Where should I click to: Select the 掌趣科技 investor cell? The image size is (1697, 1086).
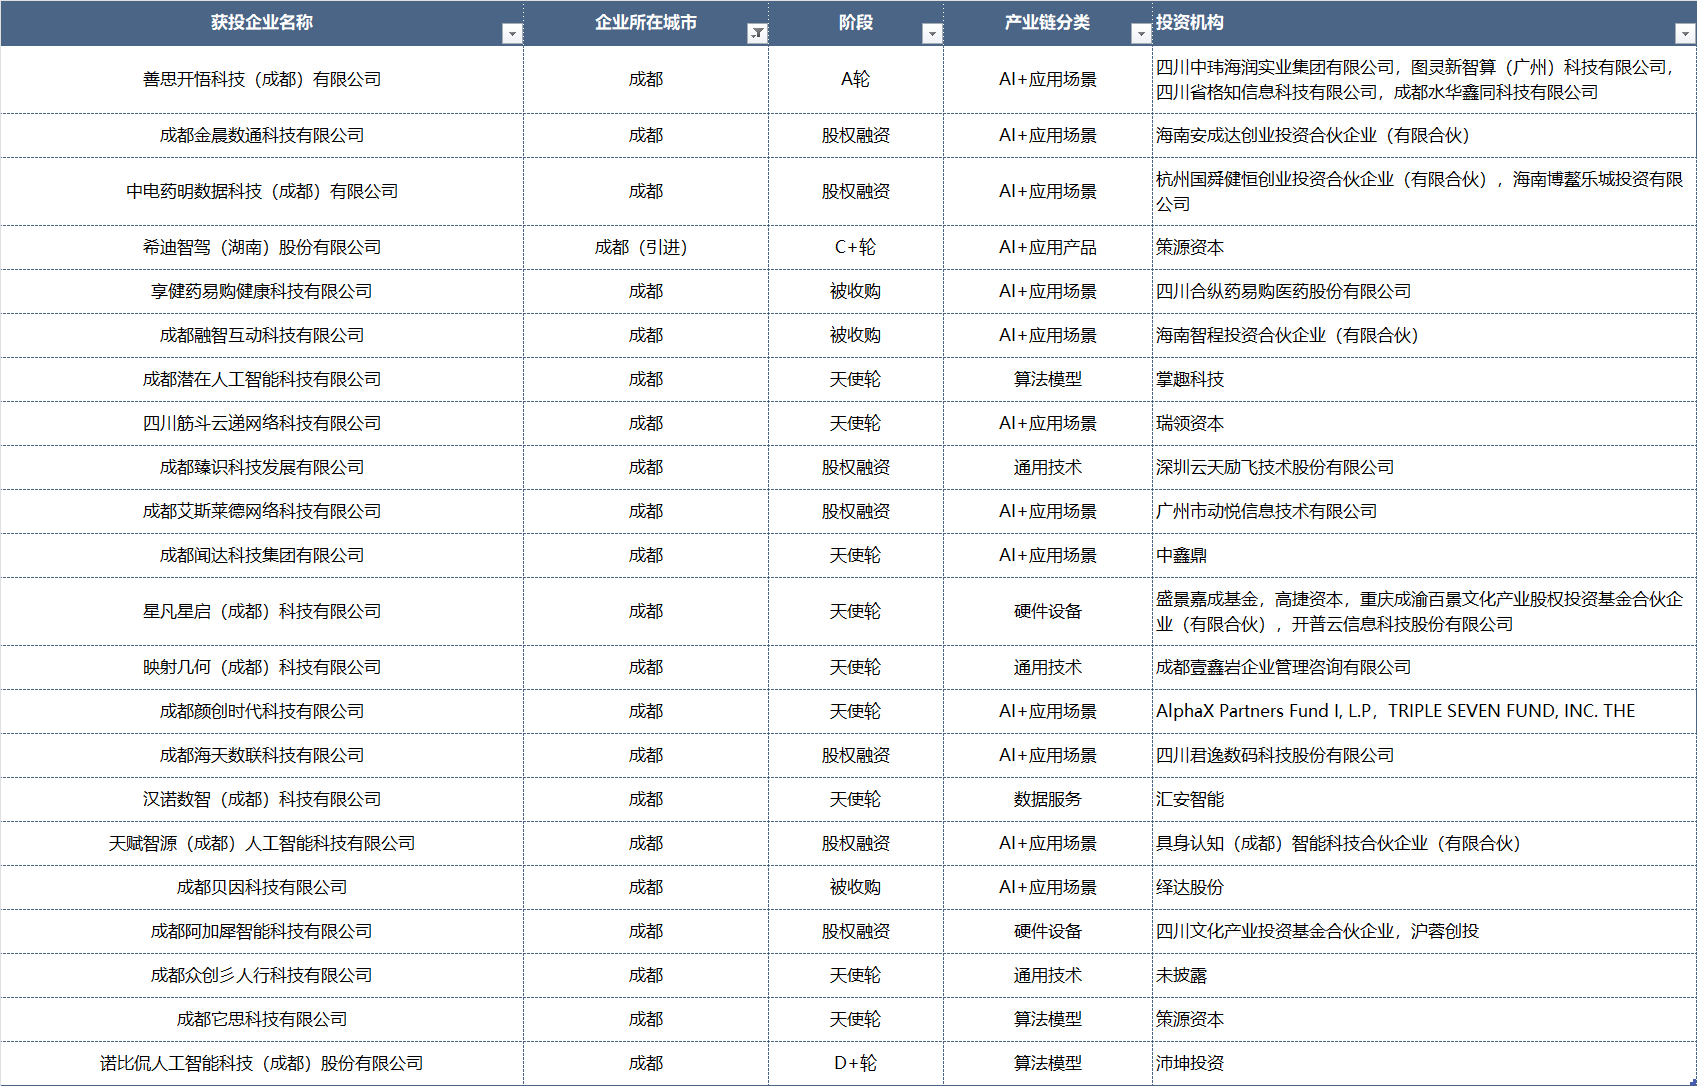pos(1190,379)
